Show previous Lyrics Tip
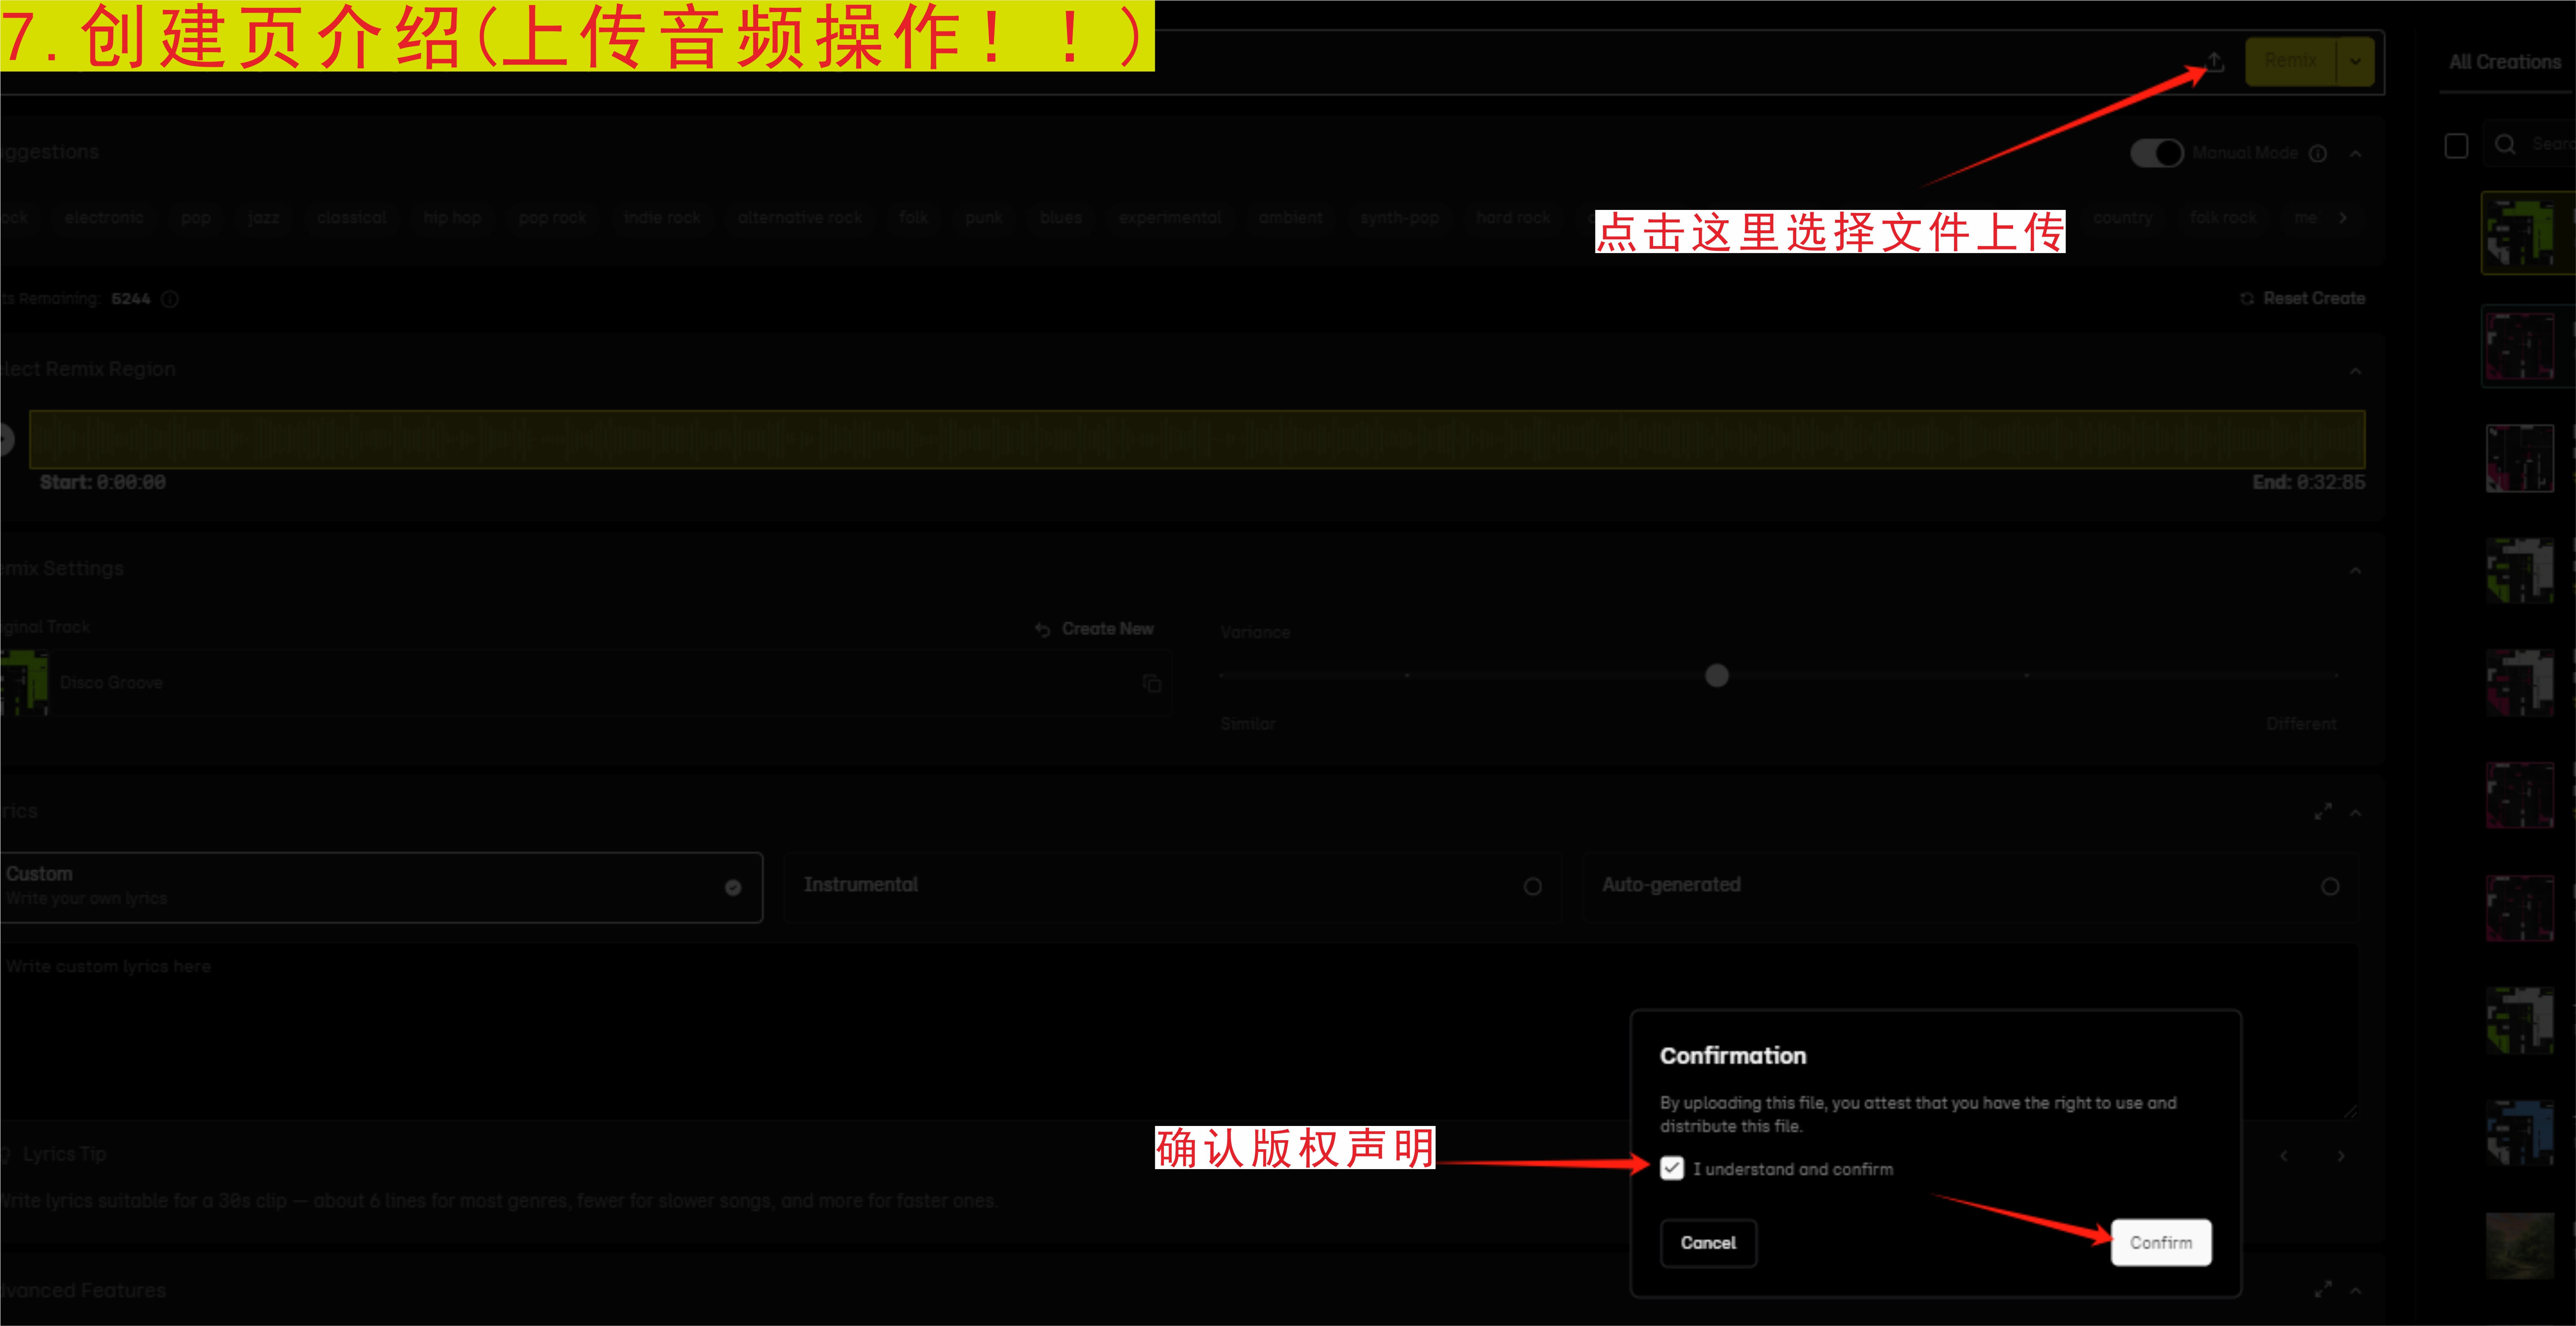The height and width of the screenshot is (1326, 2576). (2284, 1156)
